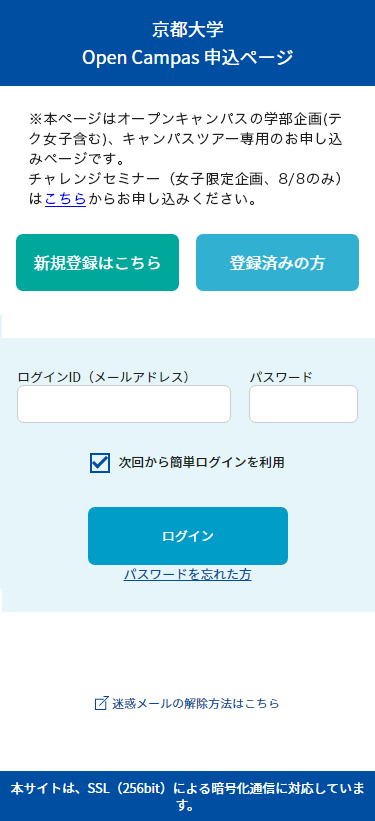The height and width of the screenshot is (821, 375).
Task: Click the チャレンジセミナー（女子限定企画） text line
Action: coord(186,180)
